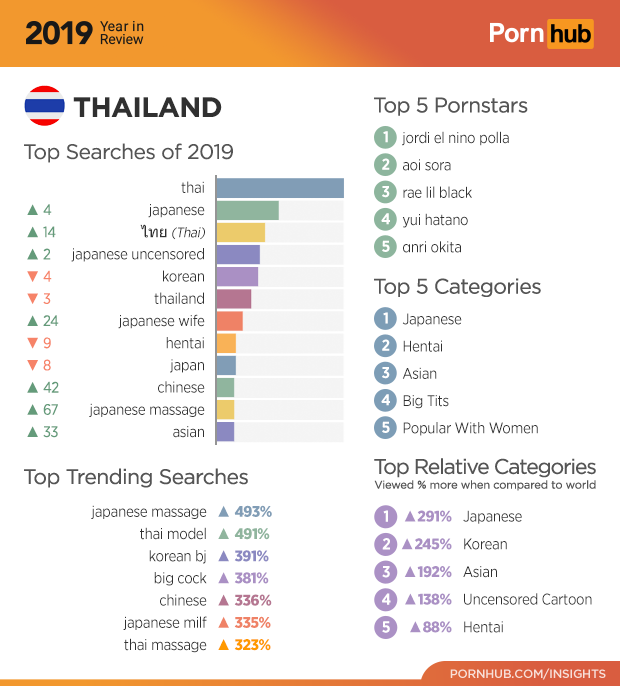Click the orange up arrow beside 323% thai massage

(x=223, y=645)
